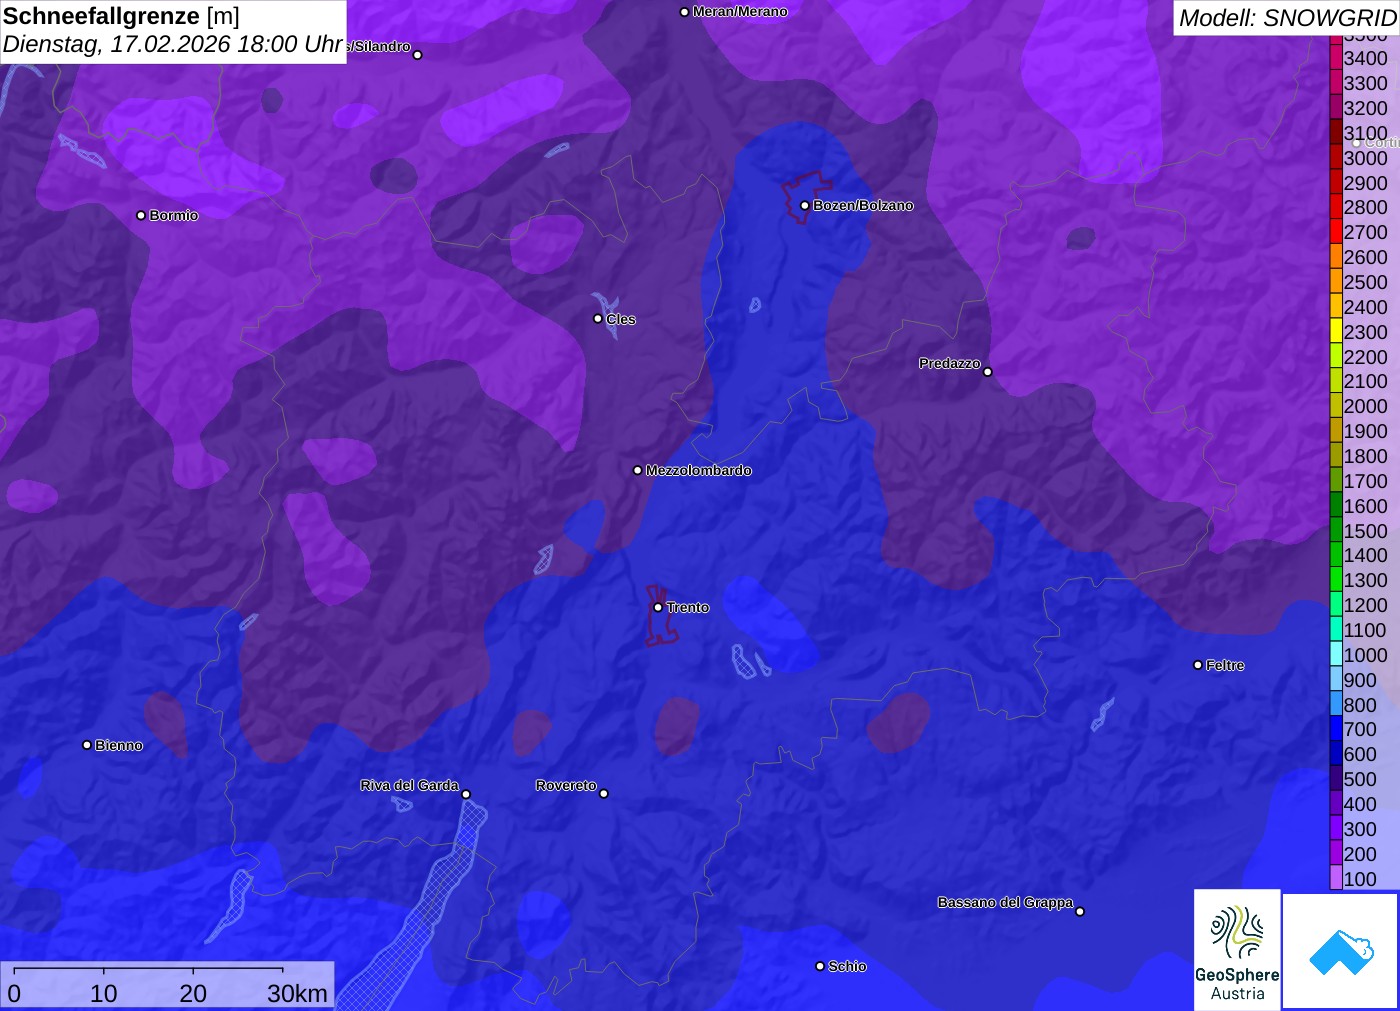Click legend value '3200'
This screenshot has height=1011, width=1400.
coord(1365,108)
